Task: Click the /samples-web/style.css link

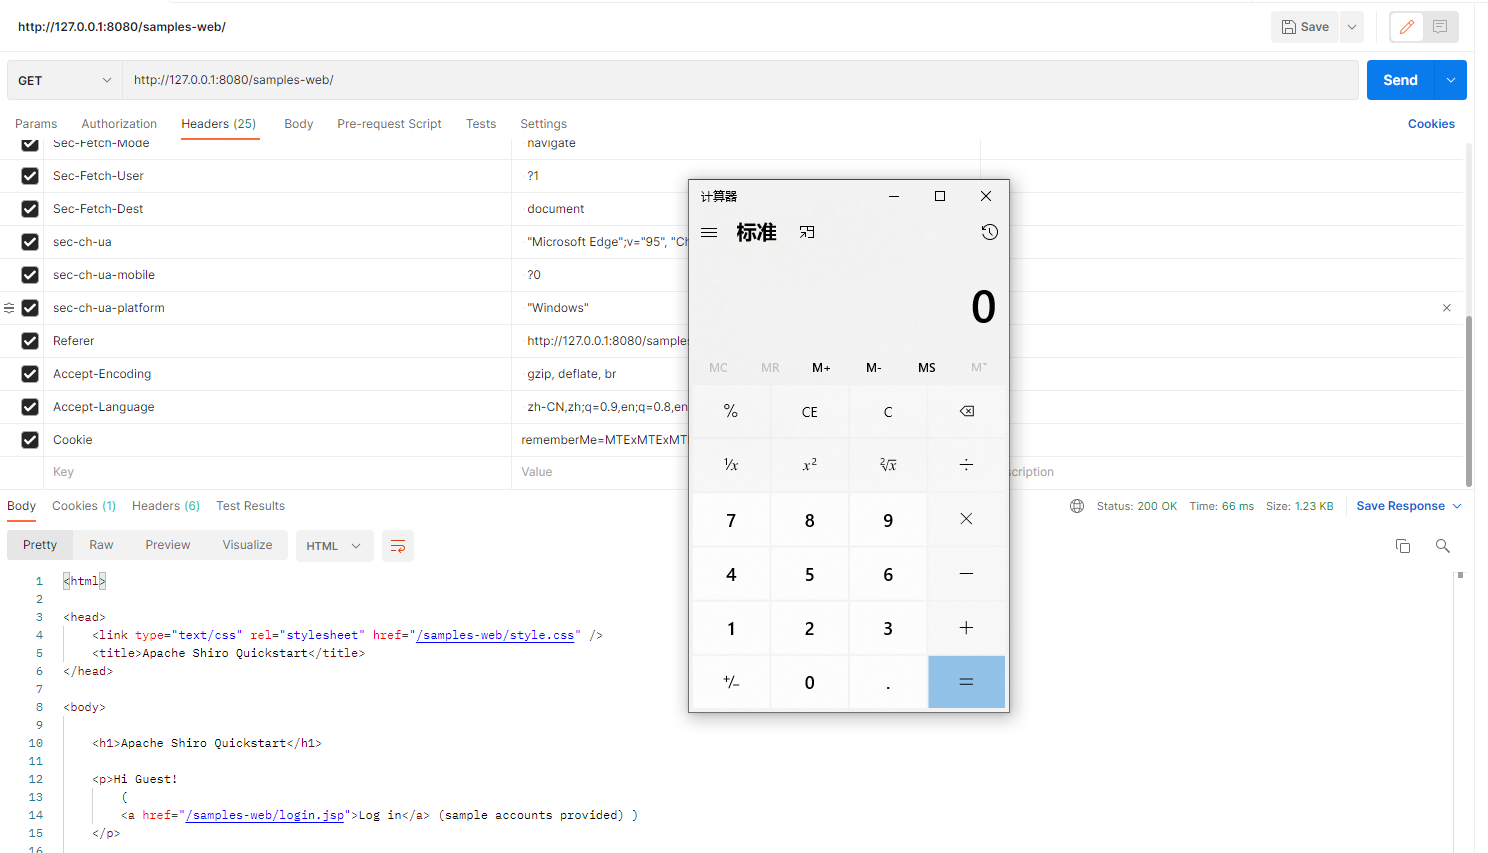Action: 495,635
